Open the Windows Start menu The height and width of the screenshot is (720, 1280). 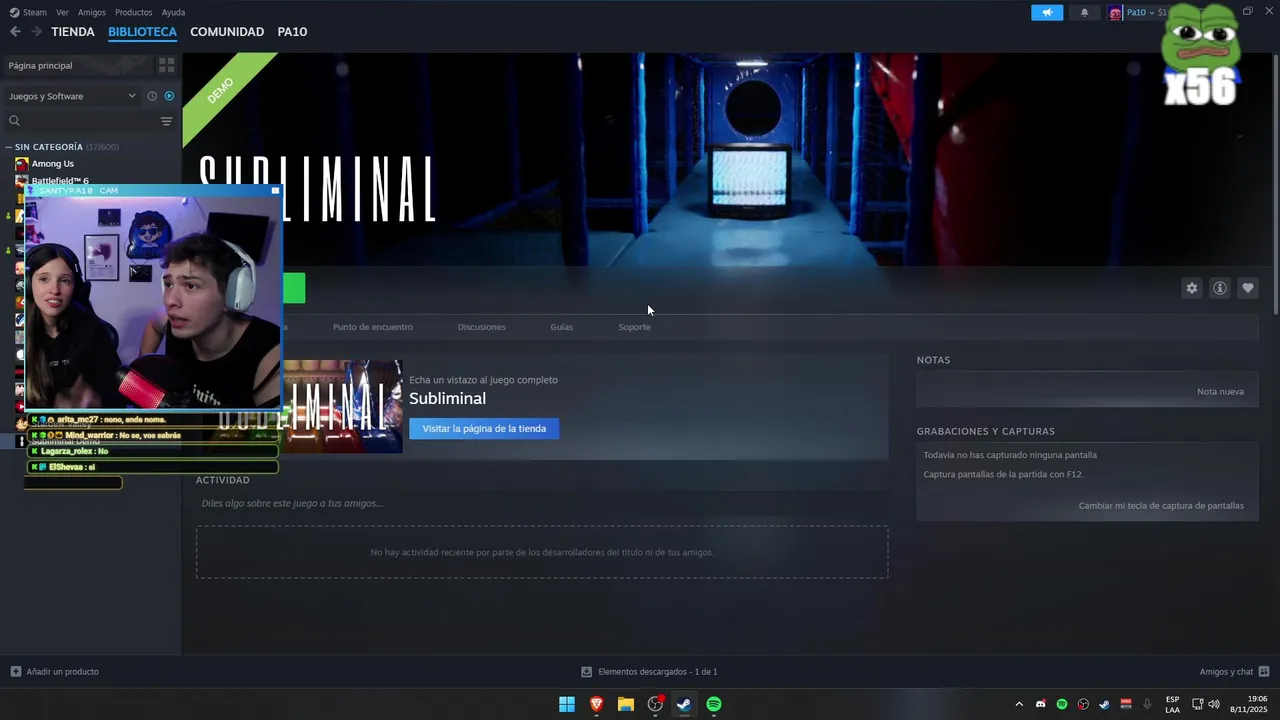(x=567, y=704)
